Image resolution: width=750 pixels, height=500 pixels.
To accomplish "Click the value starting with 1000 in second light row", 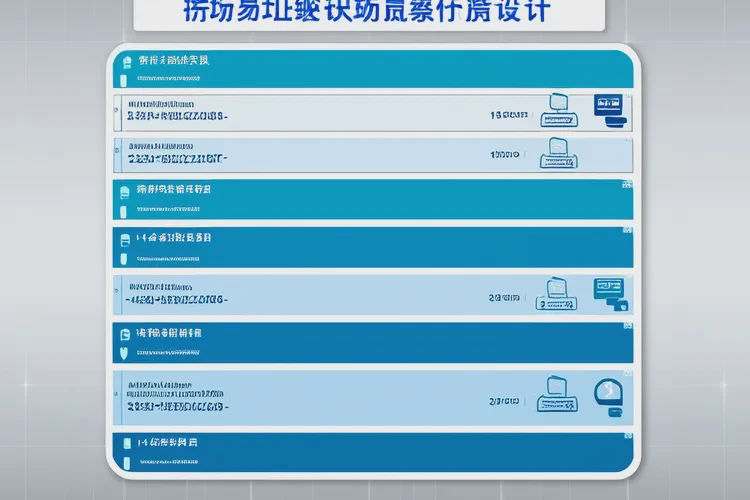I will [x=505, y=156].
